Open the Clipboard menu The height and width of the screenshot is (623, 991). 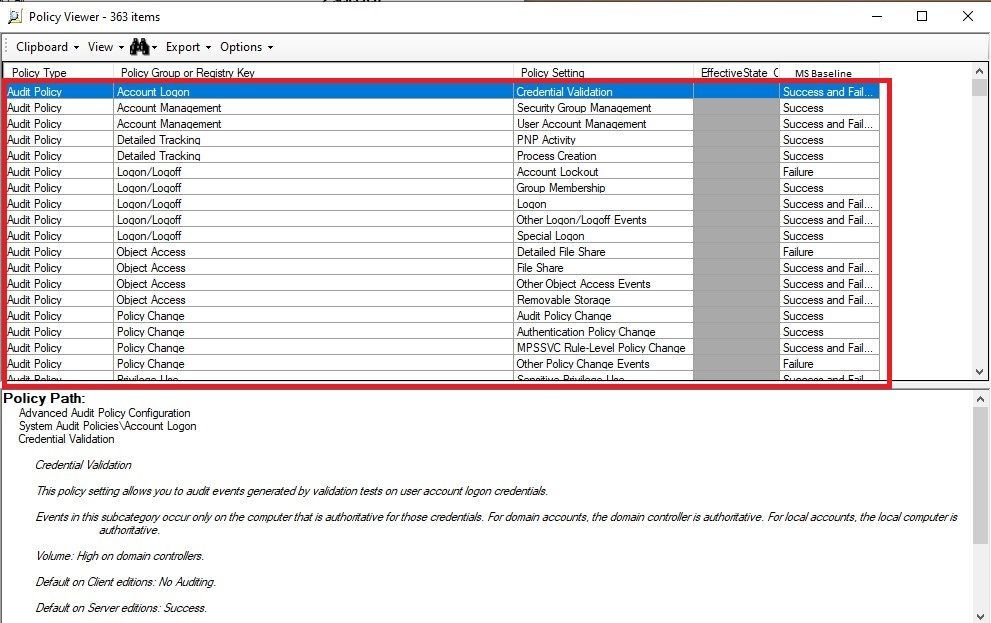(x=44, y=46)
